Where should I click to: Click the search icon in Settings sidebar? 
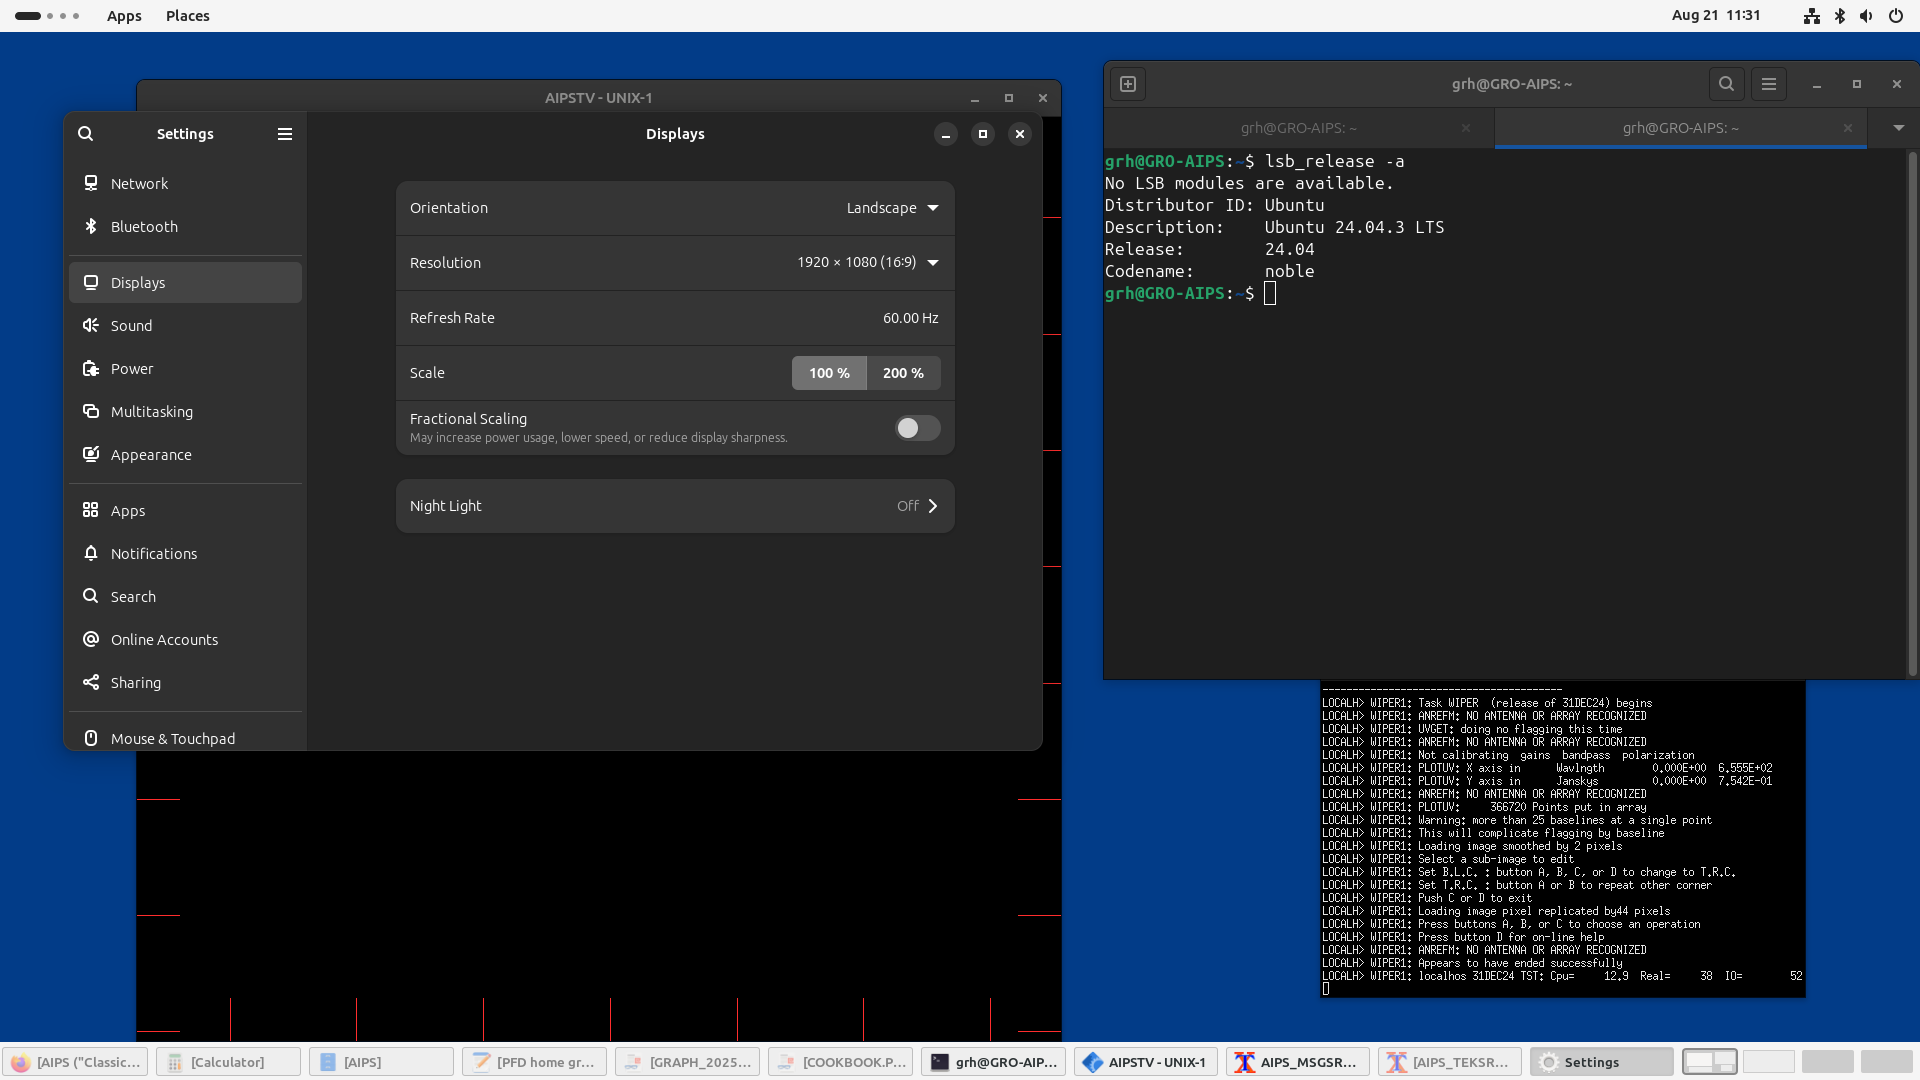pos(86,134)
